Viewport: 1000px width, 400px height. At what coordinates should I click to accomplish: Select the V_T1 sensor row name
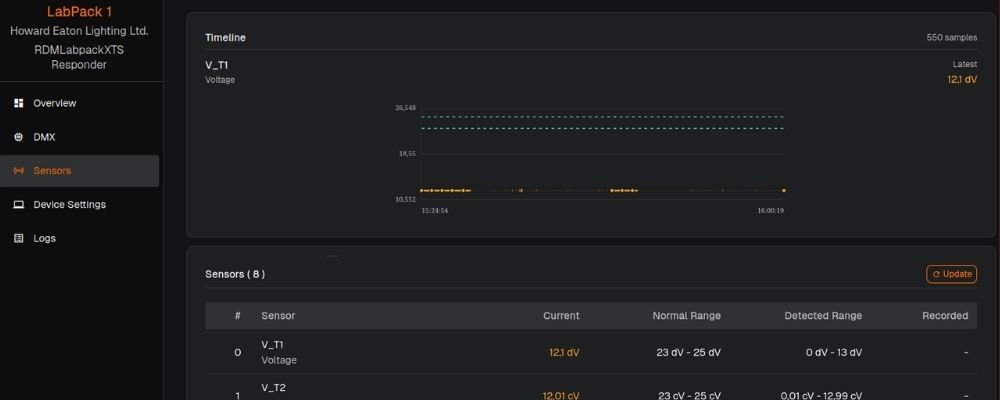point(272,344)
